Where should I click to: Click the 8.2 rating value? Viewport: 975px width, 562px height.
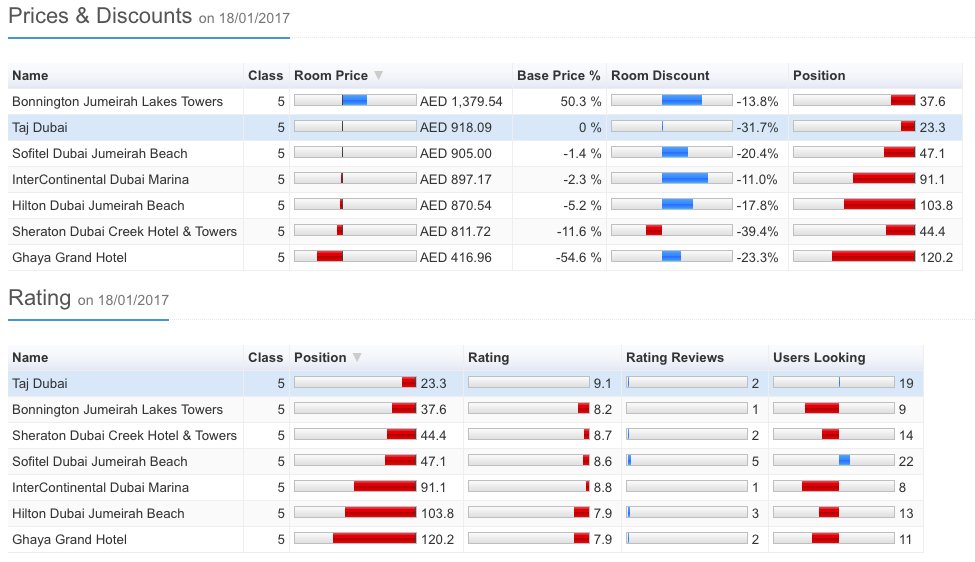coord(602,410)
